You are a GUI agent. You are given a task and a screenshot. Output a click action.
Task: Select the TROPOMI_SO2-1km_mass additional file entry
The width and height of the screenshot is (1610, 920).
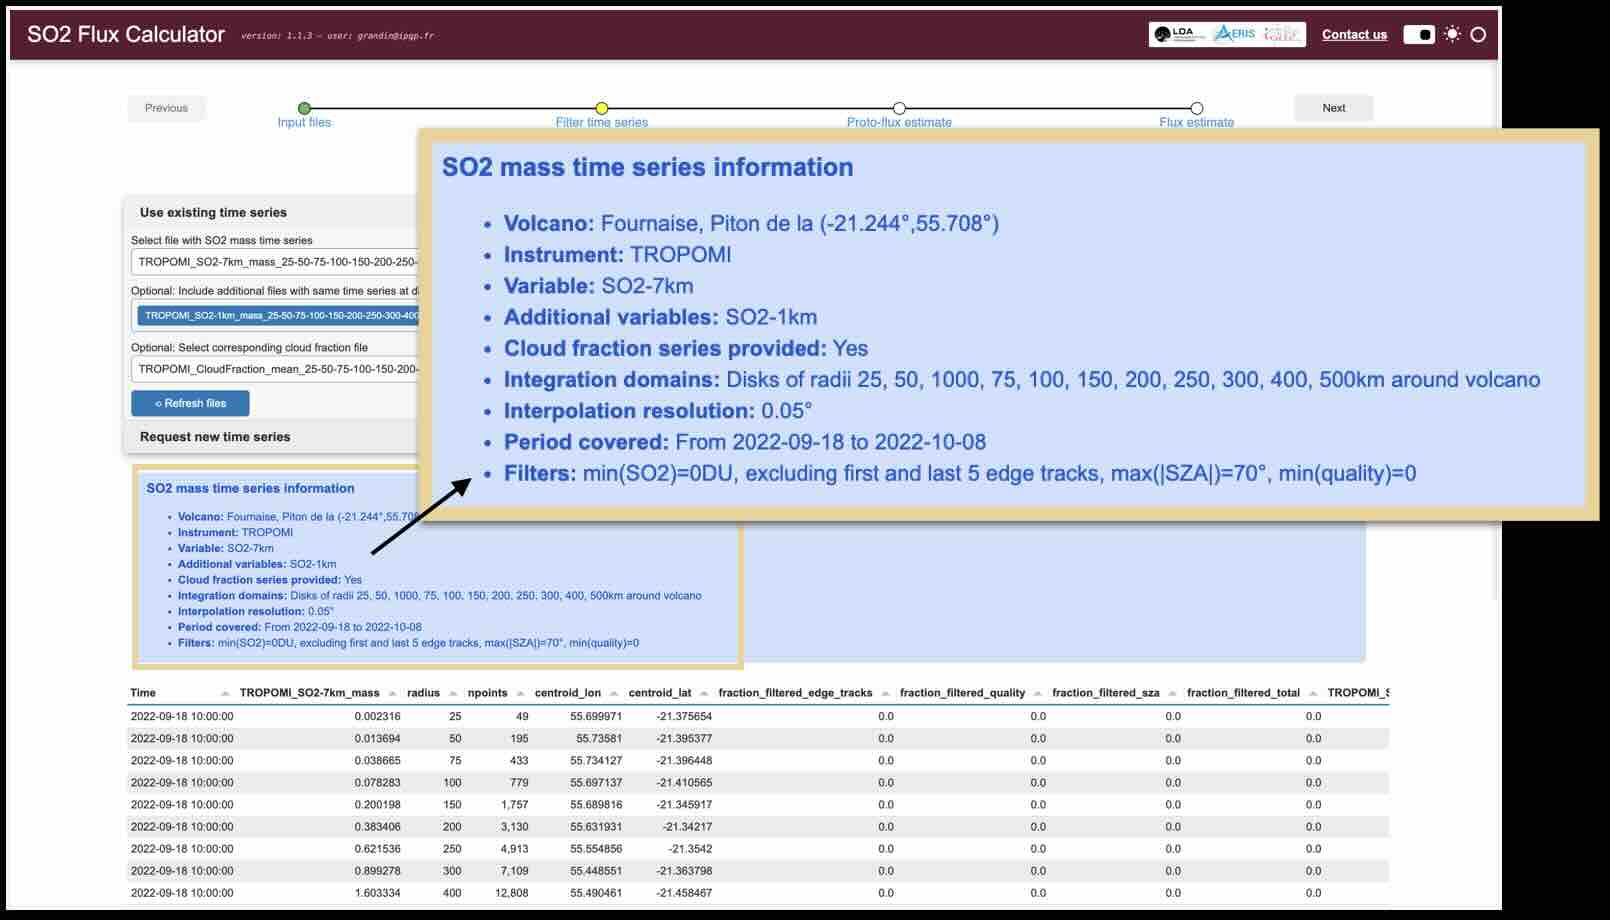coord(280,316)
